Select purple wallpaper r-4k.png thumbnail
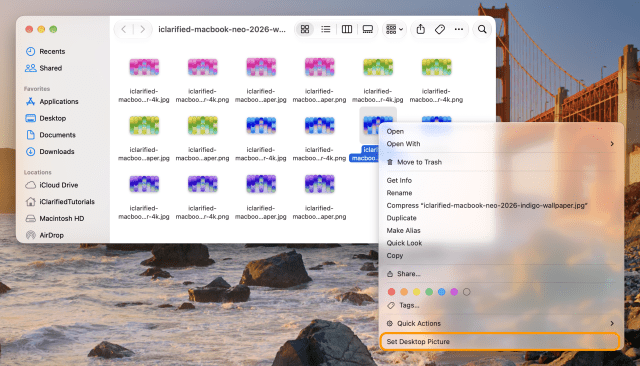The width and height of the screenshot is (640, 366). (202, 184)
